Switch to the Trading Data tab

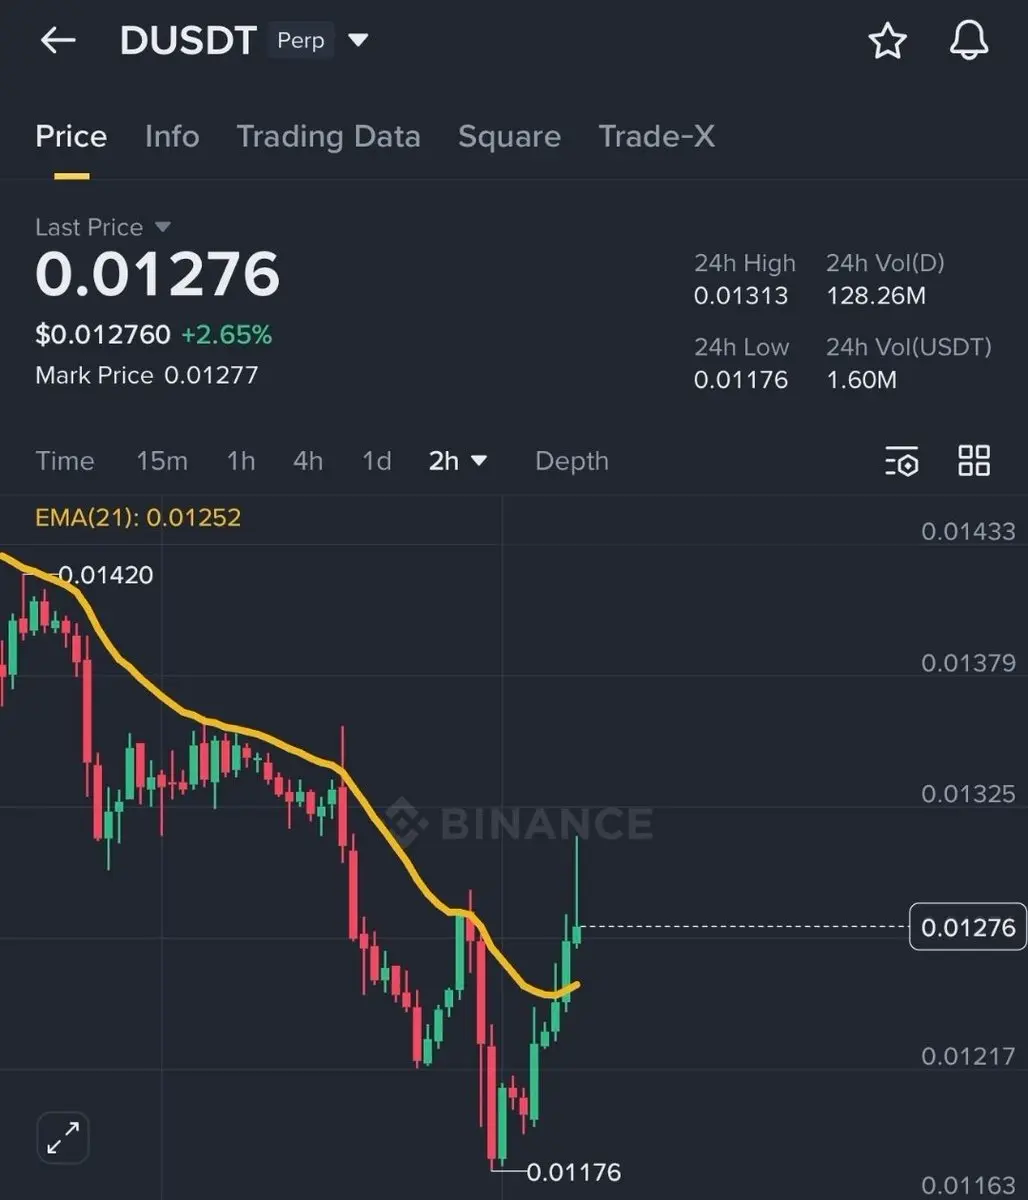pyautogui.click(x=328, y=136)
